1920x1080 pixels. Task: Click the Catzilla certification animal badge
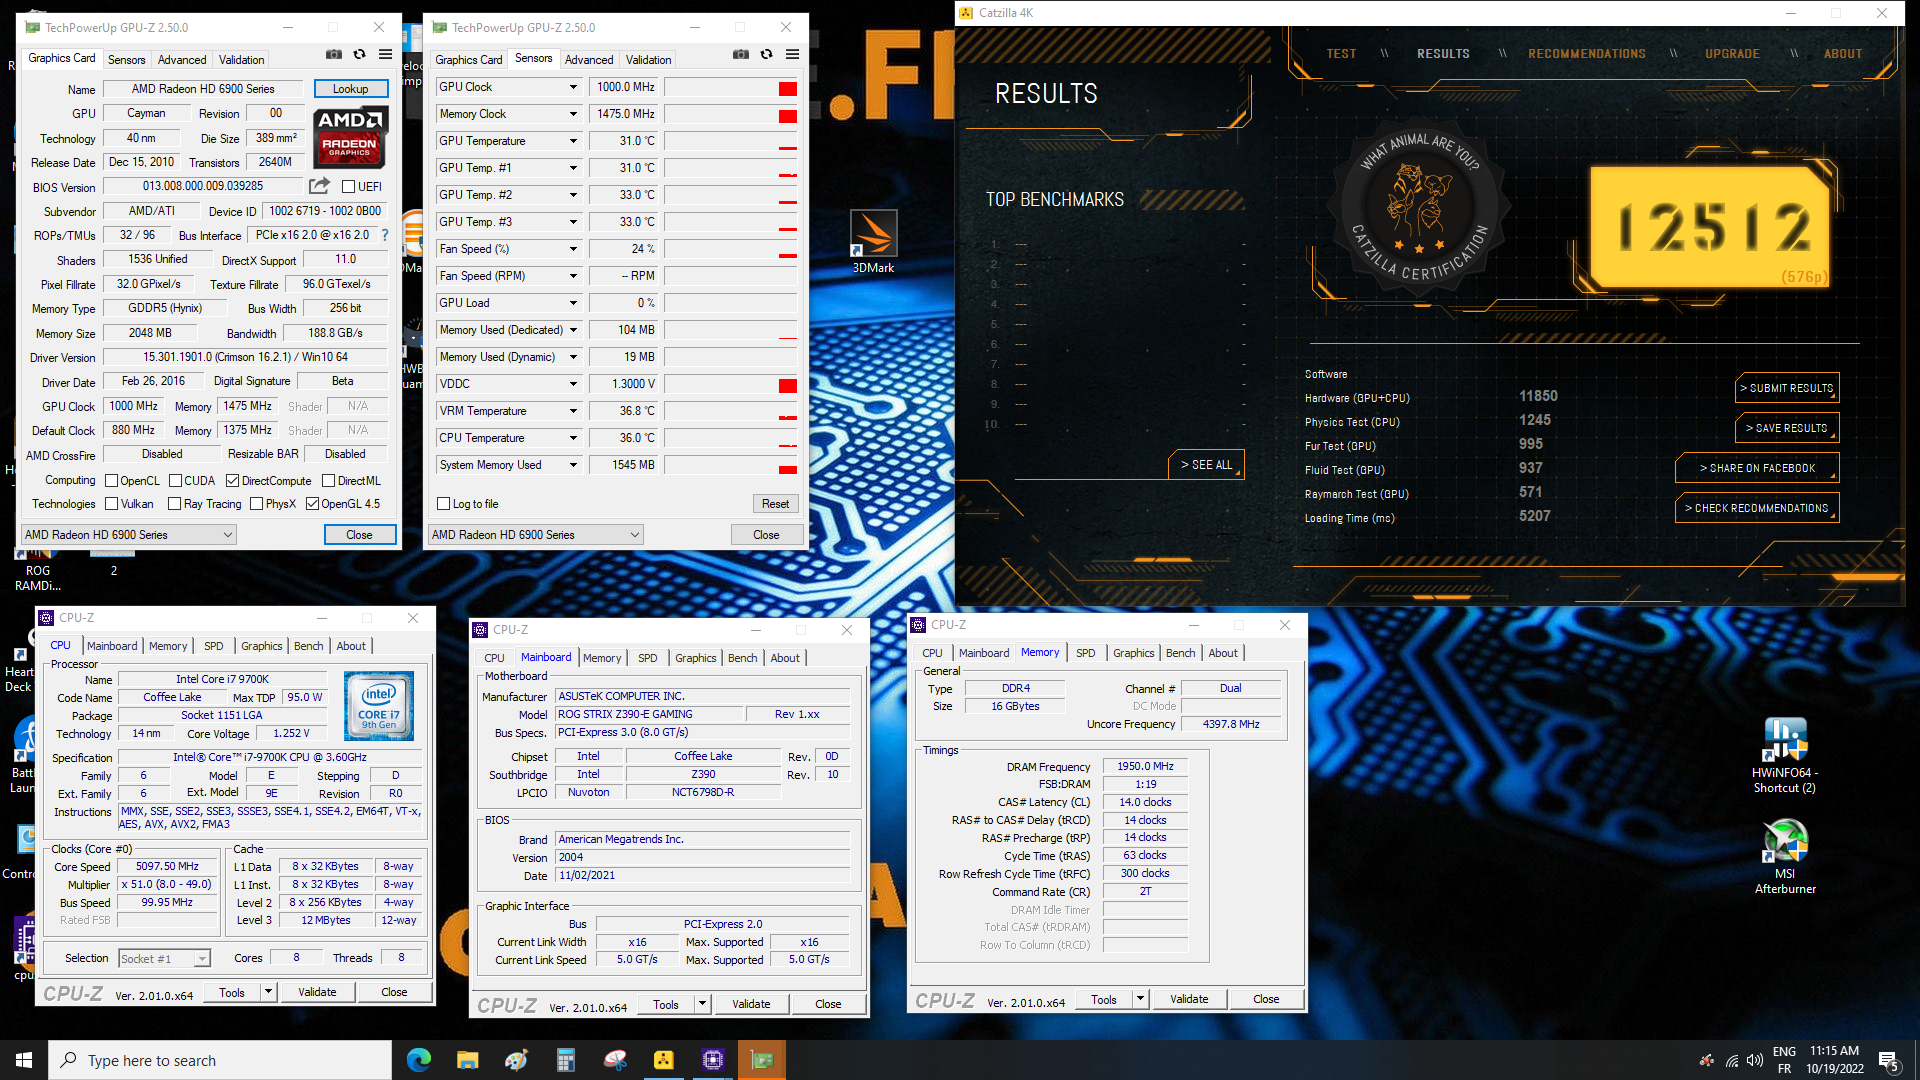(1420, 208)
